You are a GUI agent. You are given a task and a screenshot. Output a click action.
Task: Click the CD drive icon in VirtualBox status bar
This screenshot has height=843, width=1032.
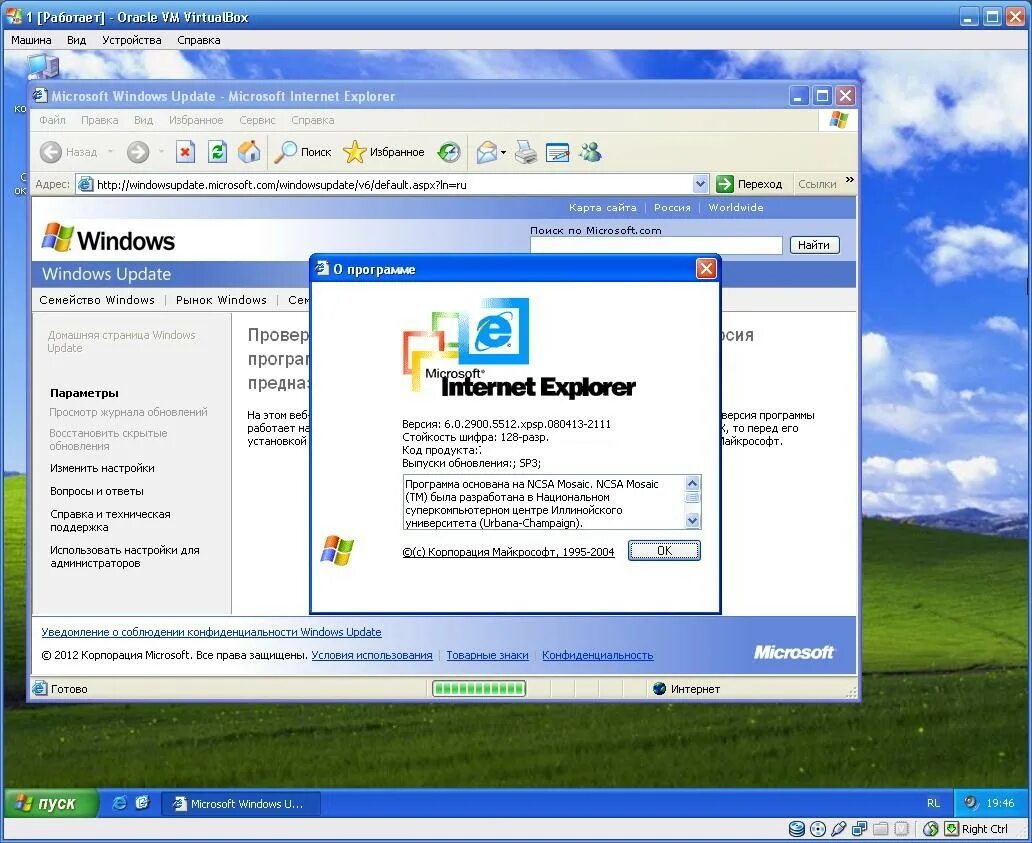coord(818,829)
